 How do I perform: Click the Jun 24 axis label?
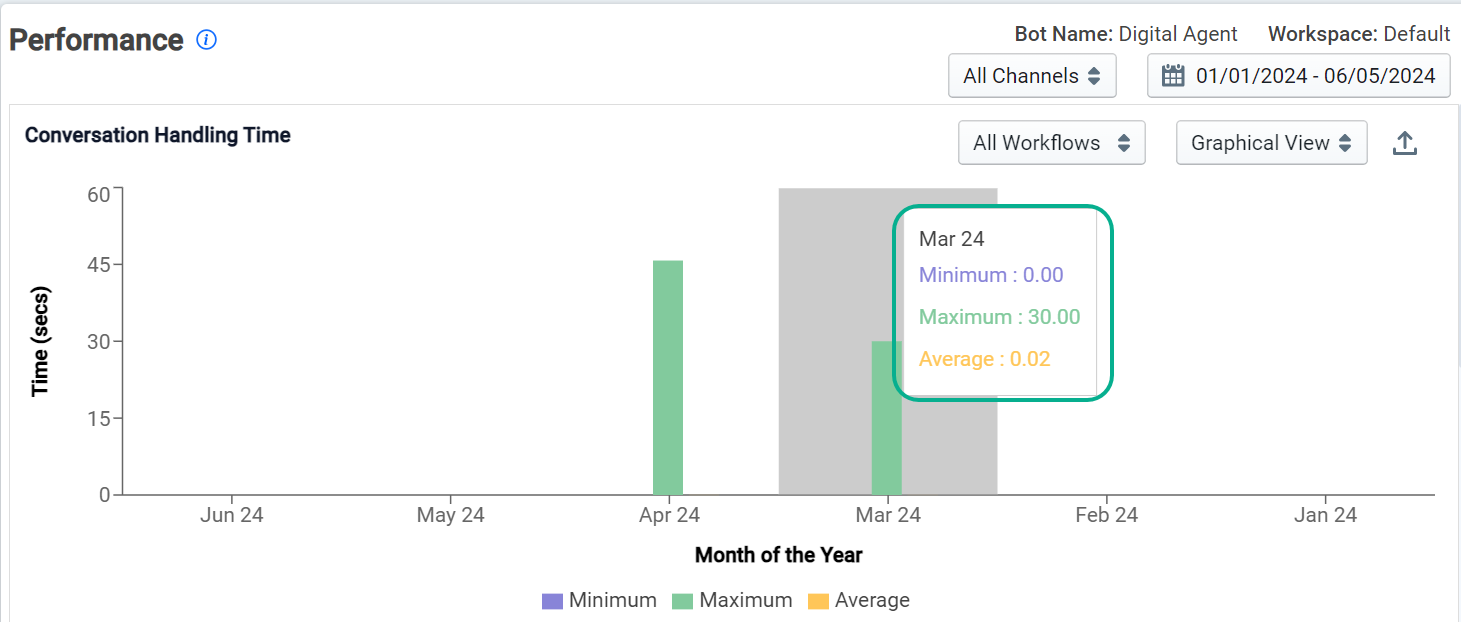pyautogui.click(x=232, y=515)
